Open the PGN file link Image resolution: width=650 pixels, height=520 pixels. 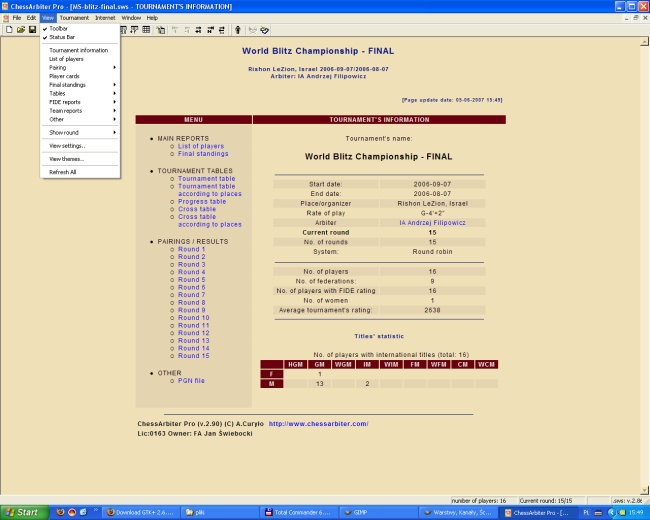pos(191,380)
